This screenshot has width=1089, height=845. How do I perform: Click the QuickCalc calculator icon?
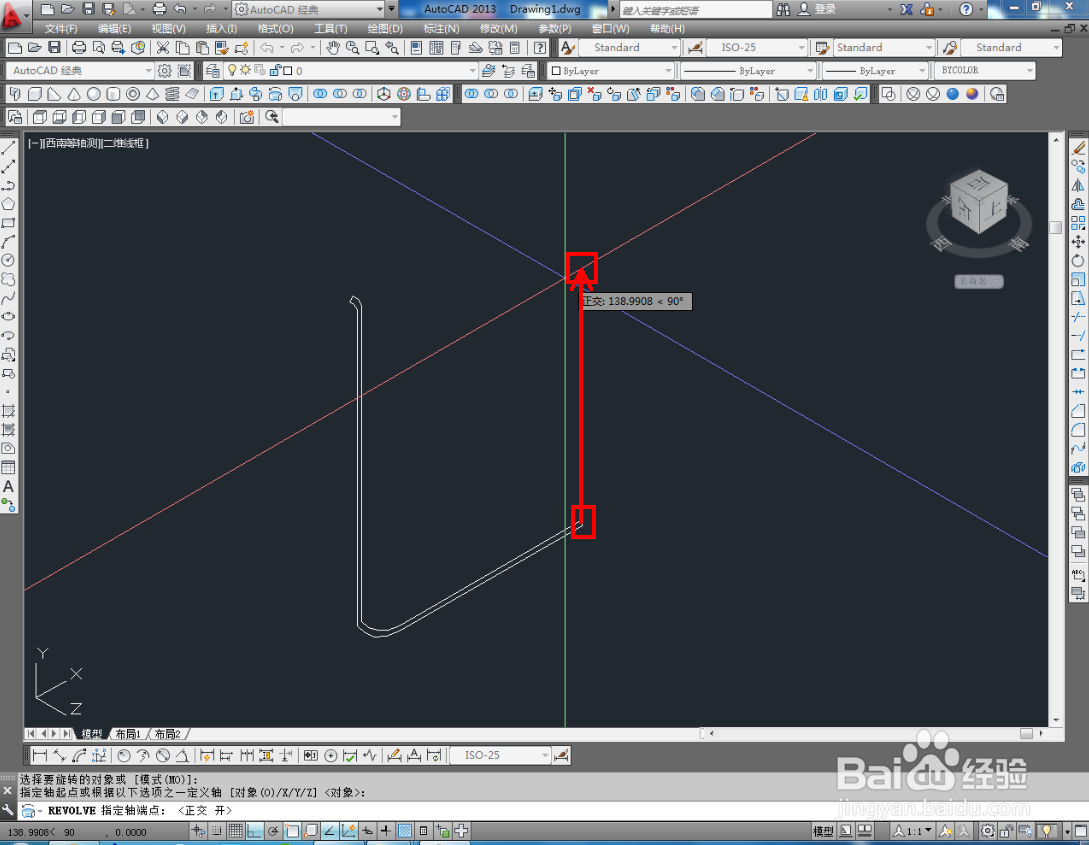click(515, 47)
